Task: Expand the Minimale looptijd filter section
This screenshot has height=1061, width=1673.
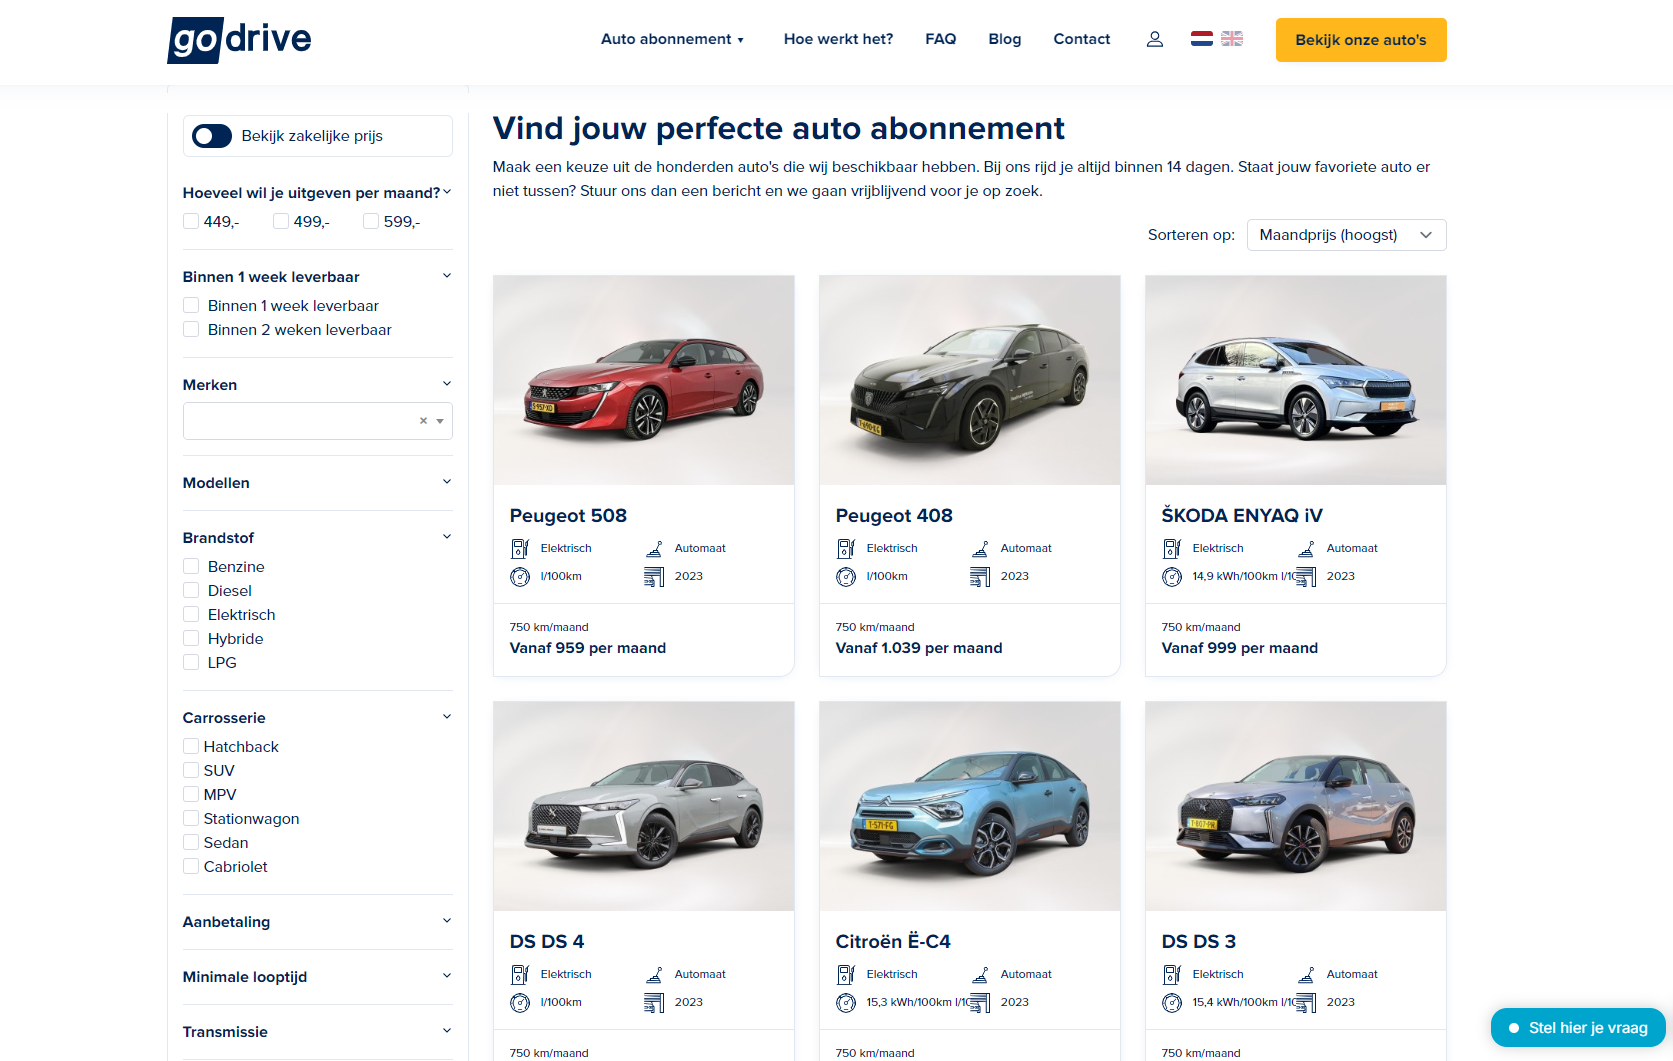Action: click(x=317, y=977)
